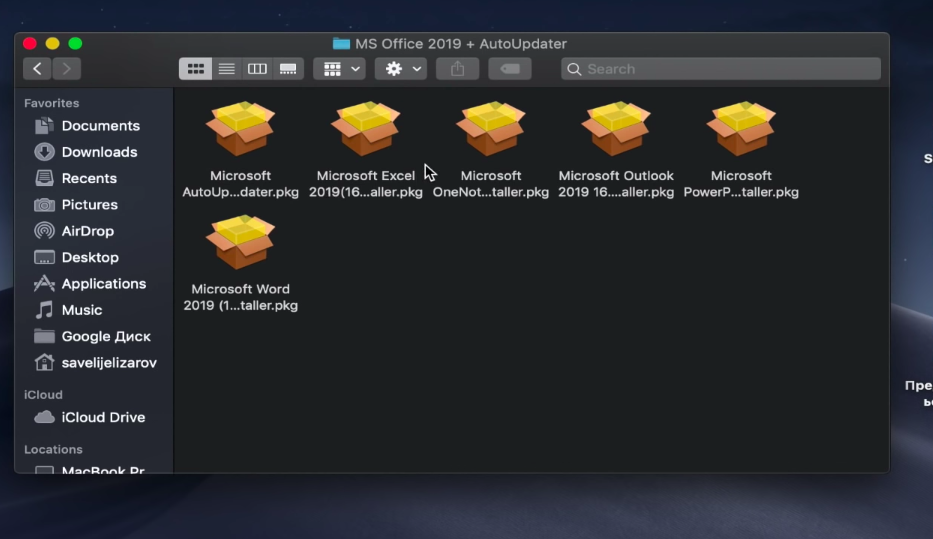Image resolution: width=933 pixels, height=539 pixels.
Task: Switch to list view
Action: [227, 69]
